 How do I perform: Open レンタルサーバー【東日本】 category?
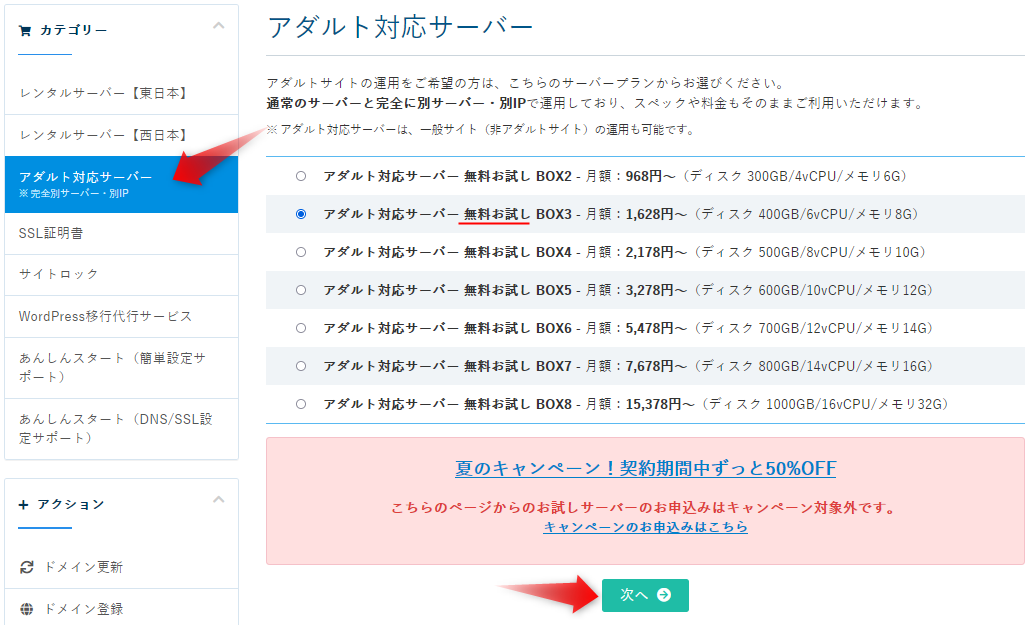104,93
